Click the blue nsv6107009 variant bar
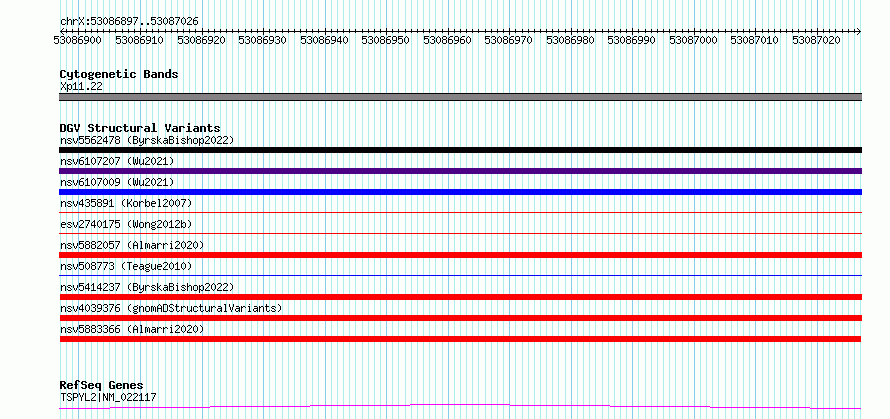This screenshot has width=890, height=419. [460, 192]
